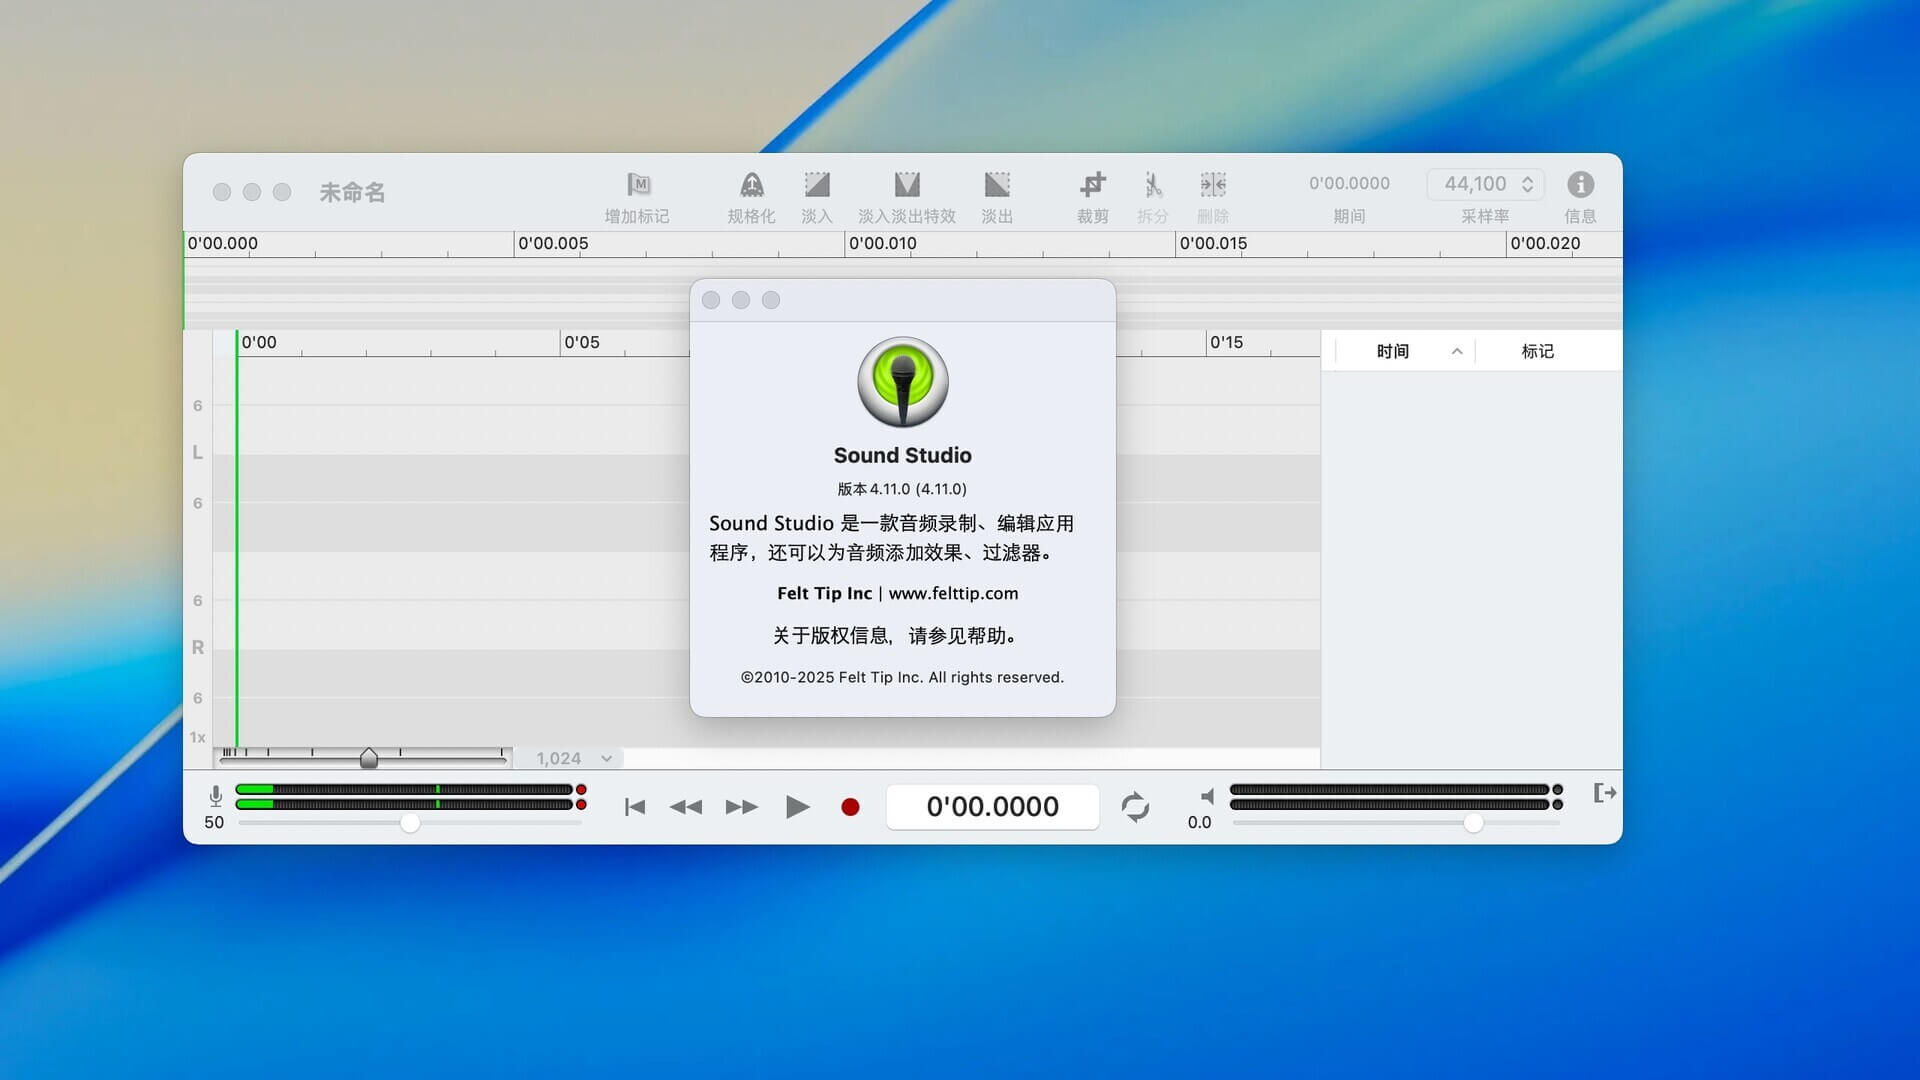Toggle sort arrow on 时间 column

coord(1457,351)
